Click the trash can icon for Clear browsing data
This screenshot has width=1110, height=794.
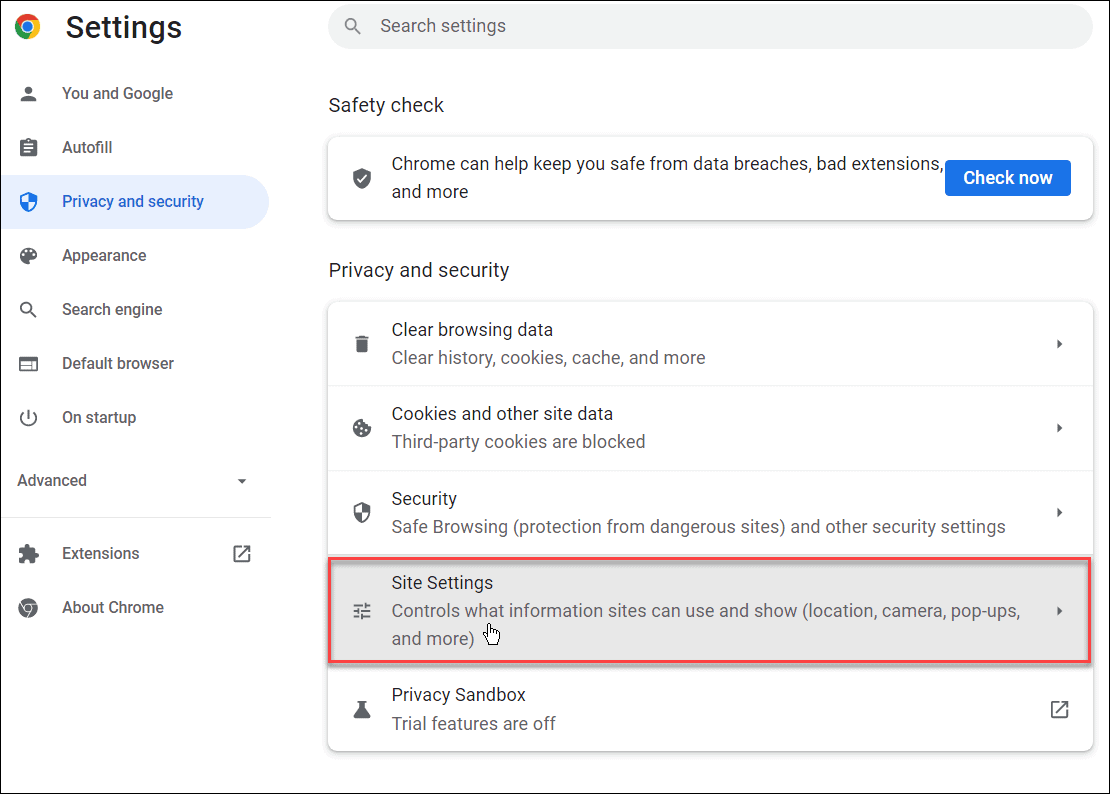(362, 344)
